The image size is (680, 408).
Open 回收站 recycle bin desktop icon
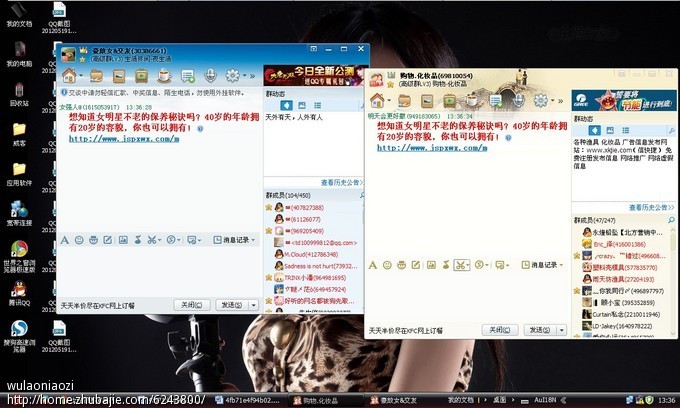19,94
